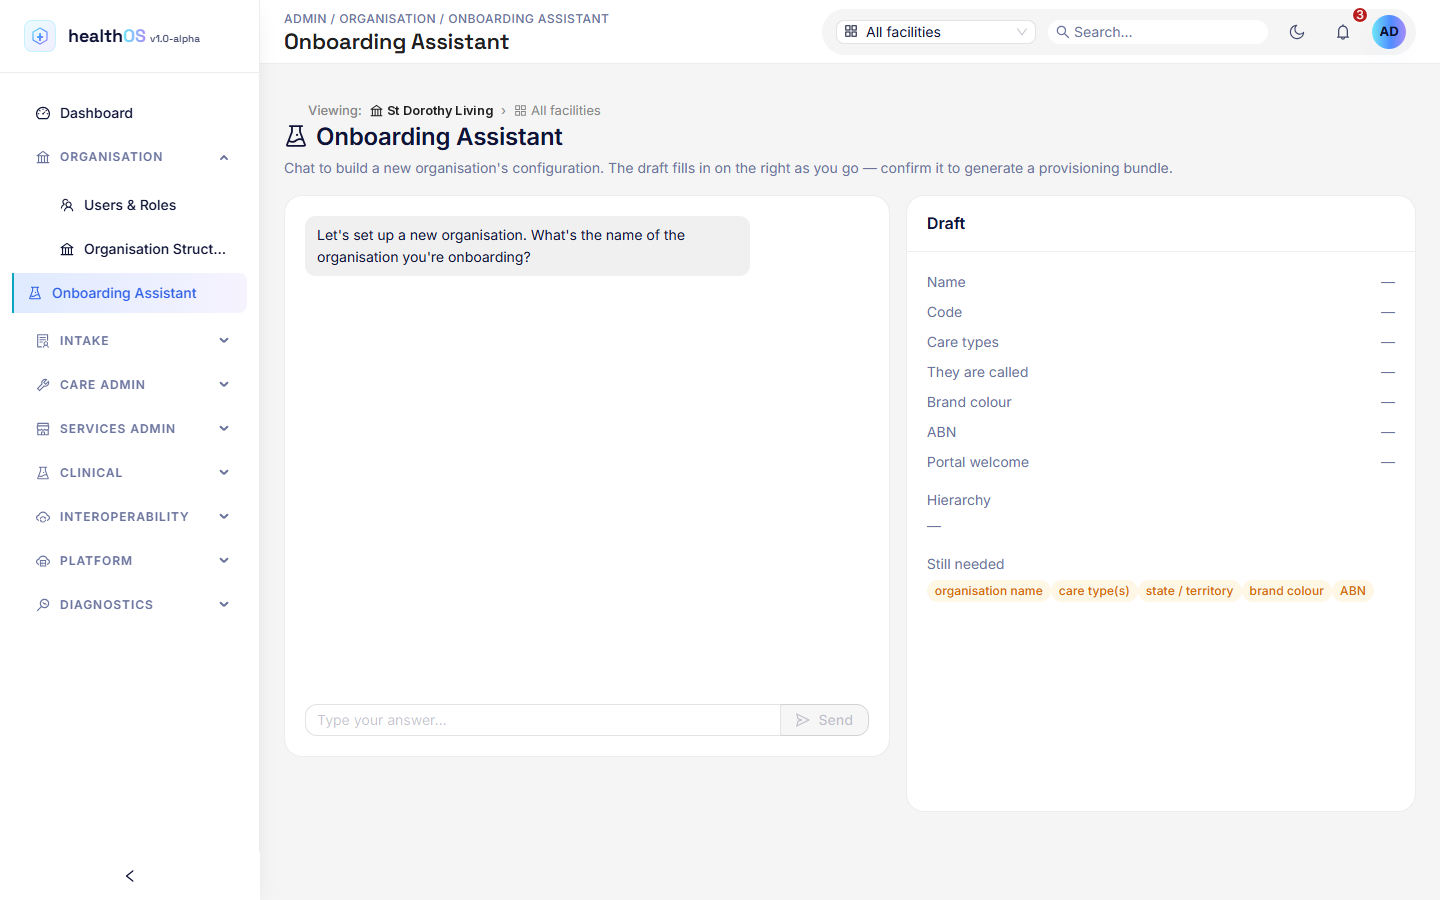Click the Organisation Structure building icon

coord(67,249)
